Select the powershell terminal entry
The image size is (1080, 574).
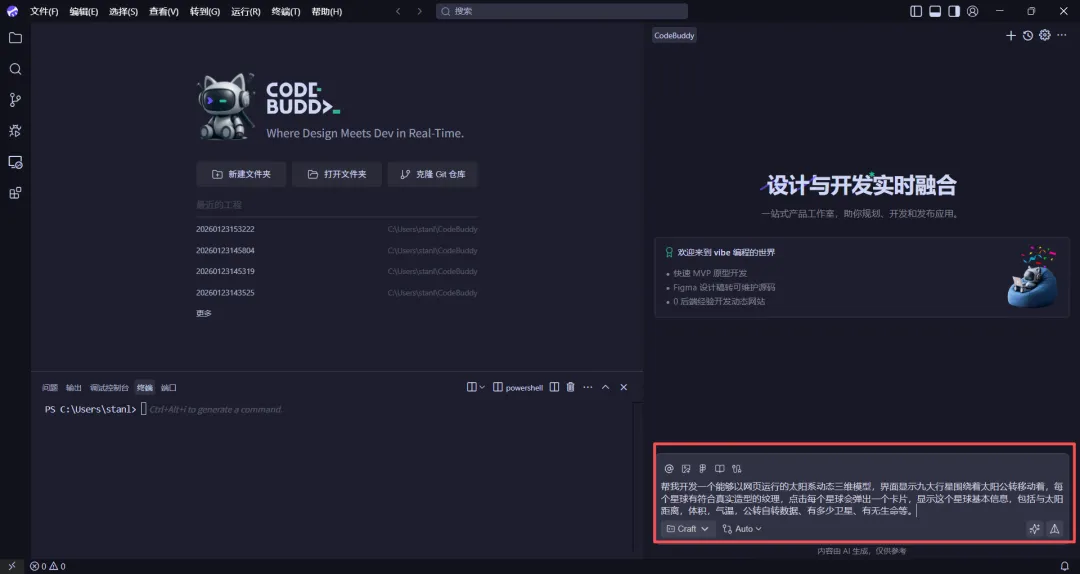518,387
